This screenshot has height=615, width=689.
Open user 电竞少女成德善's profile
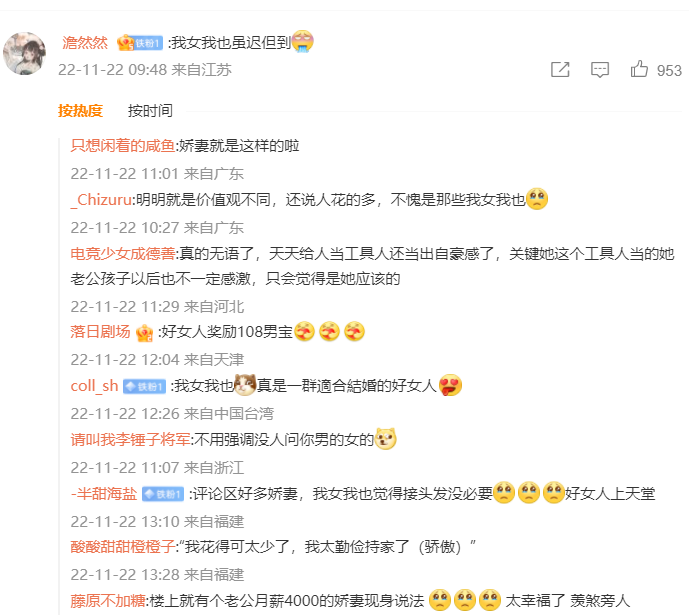tap(123, 253)
